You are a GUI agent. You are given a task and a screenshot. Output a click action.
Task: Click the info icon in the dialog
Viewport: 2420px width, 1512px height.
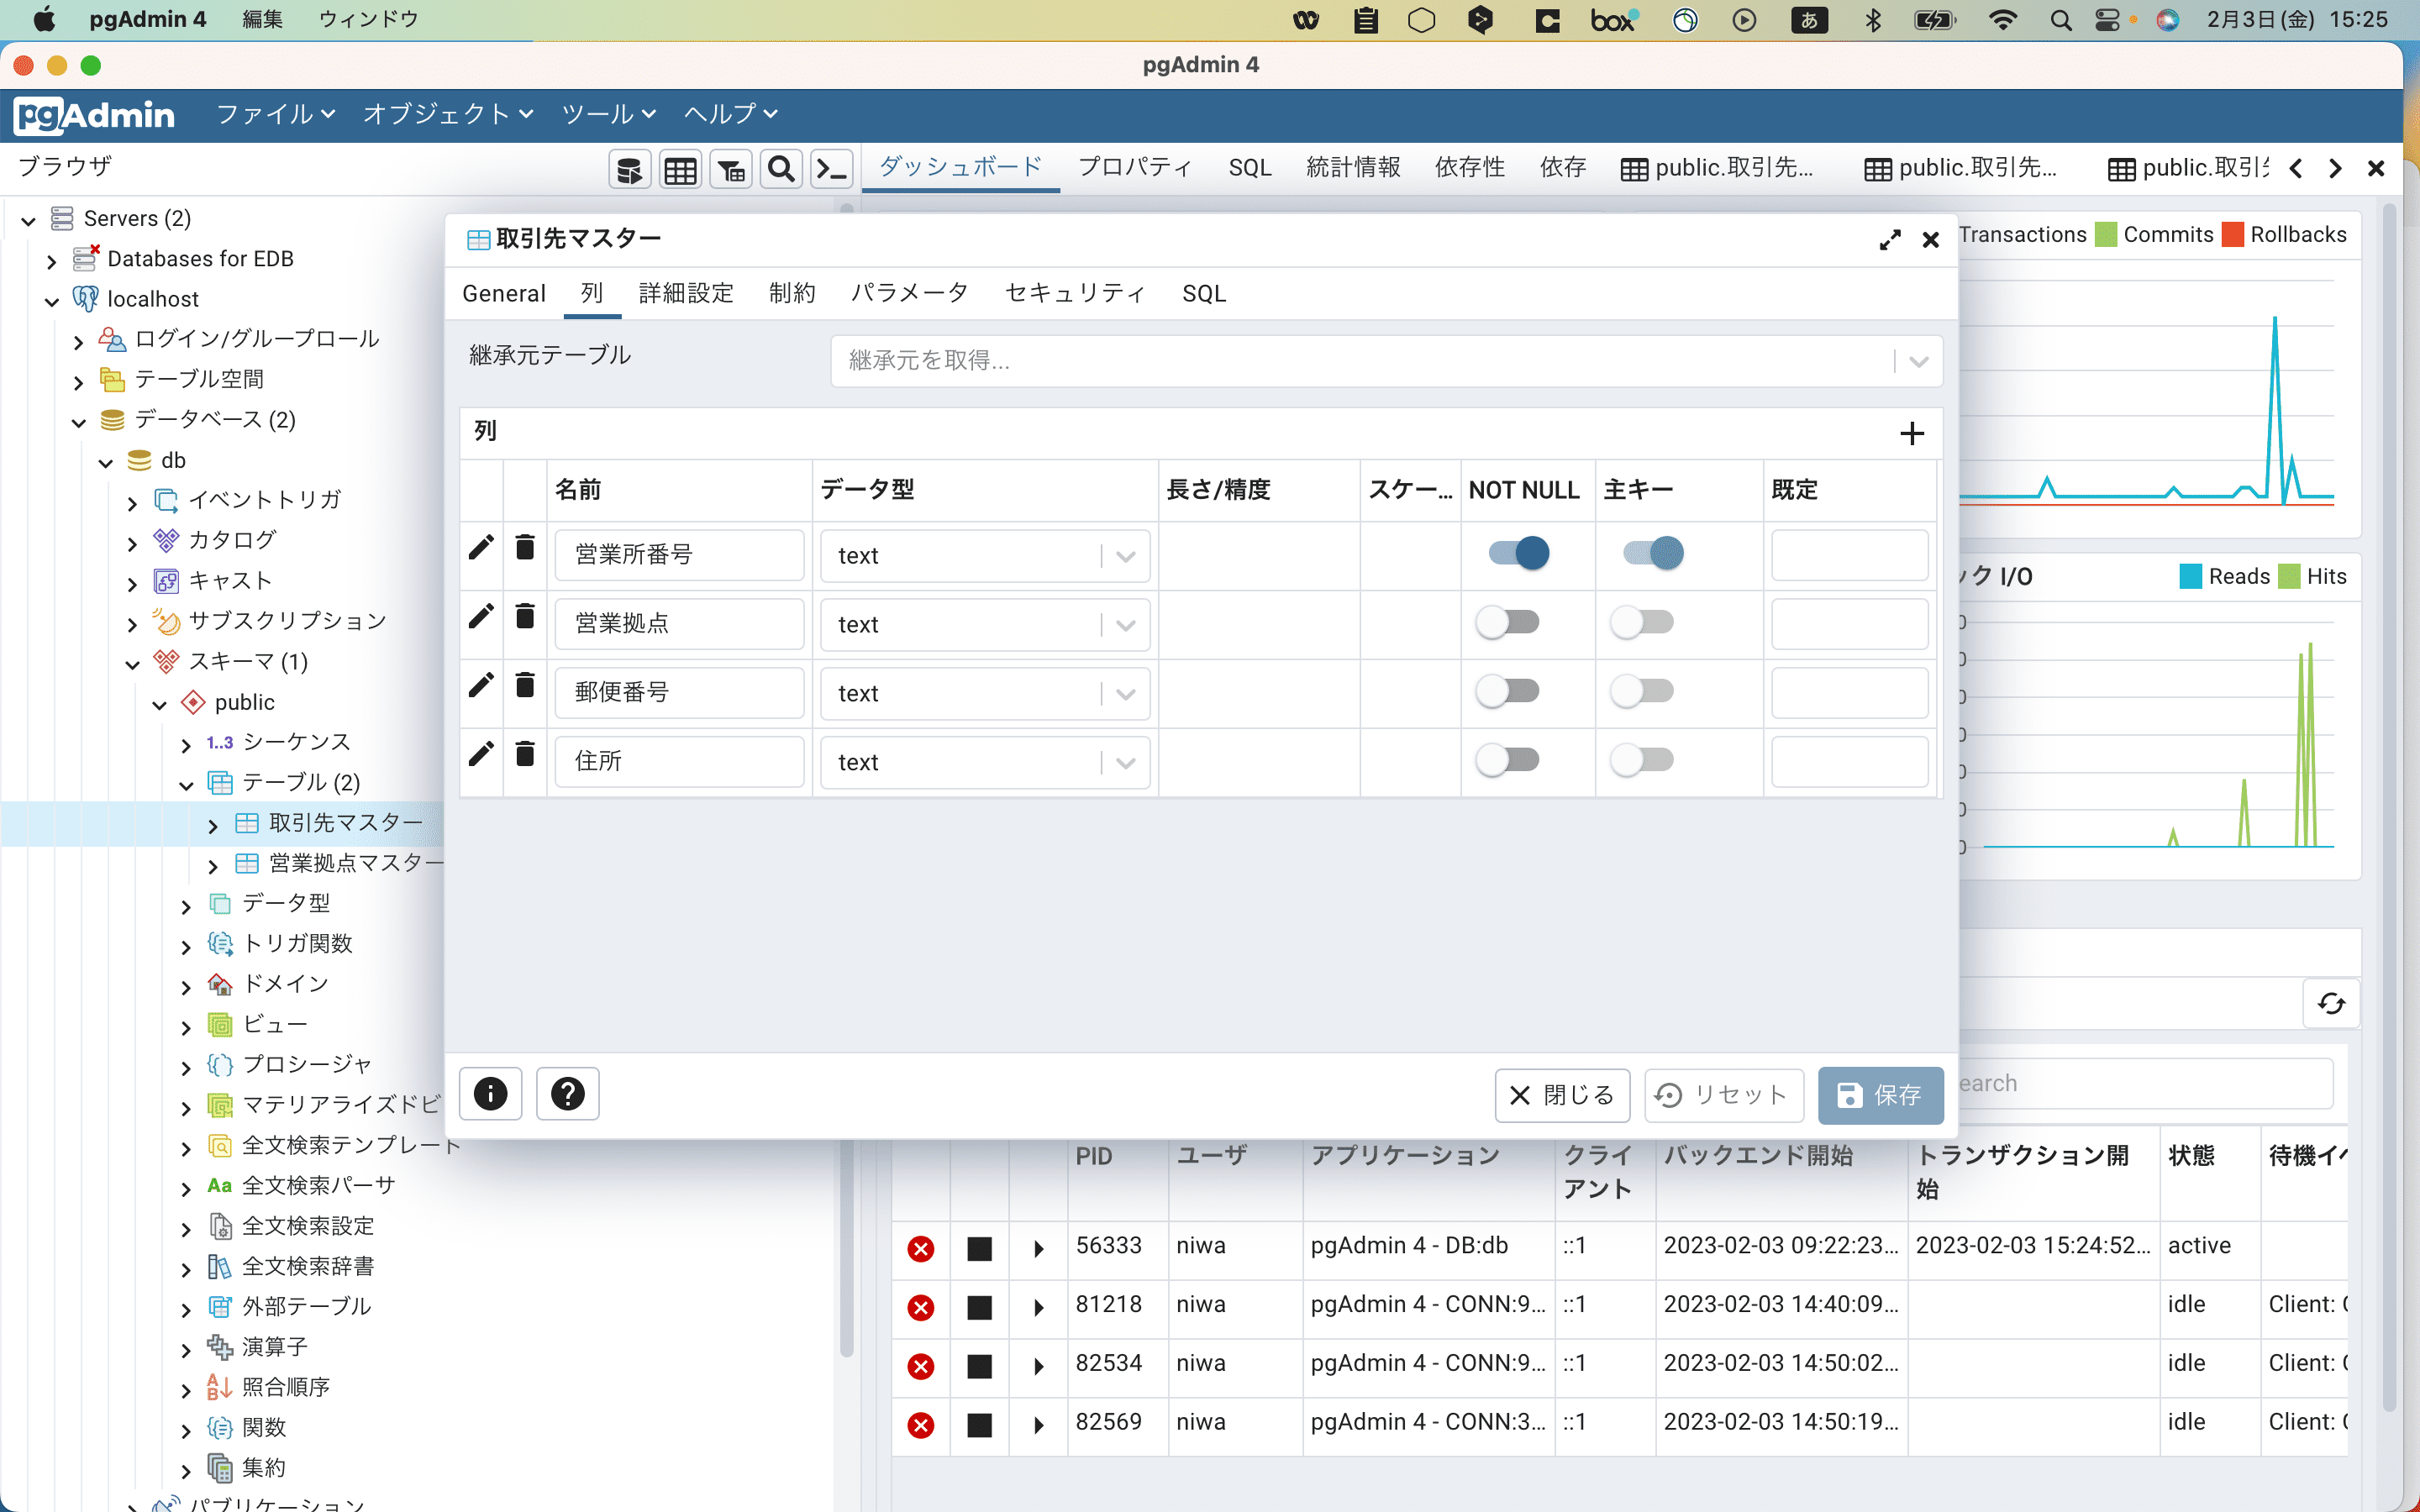click(x=490, y=1093)
